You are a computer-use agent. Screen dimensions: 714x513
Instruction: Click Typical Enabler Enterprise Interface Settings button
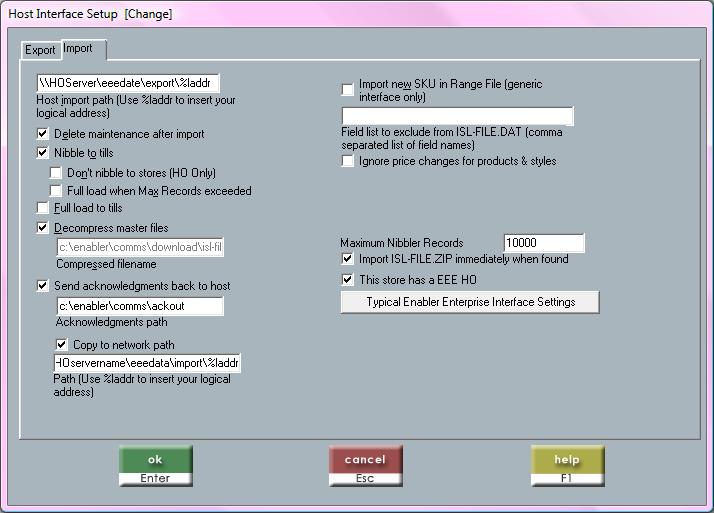coord(470,302)
